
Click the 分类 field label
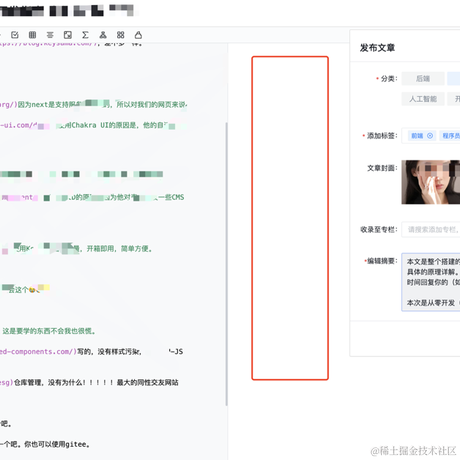tap(389, 79)
